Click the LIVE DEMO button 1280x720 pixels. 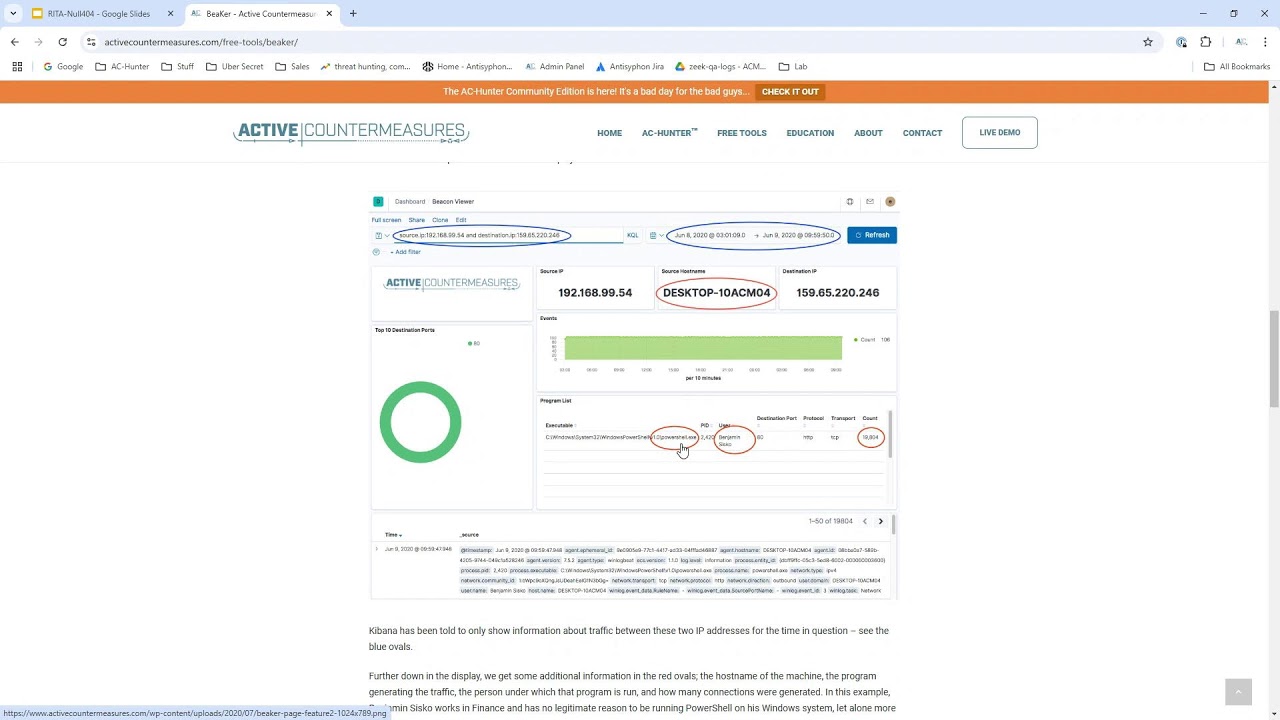(x=1000, y=132)
